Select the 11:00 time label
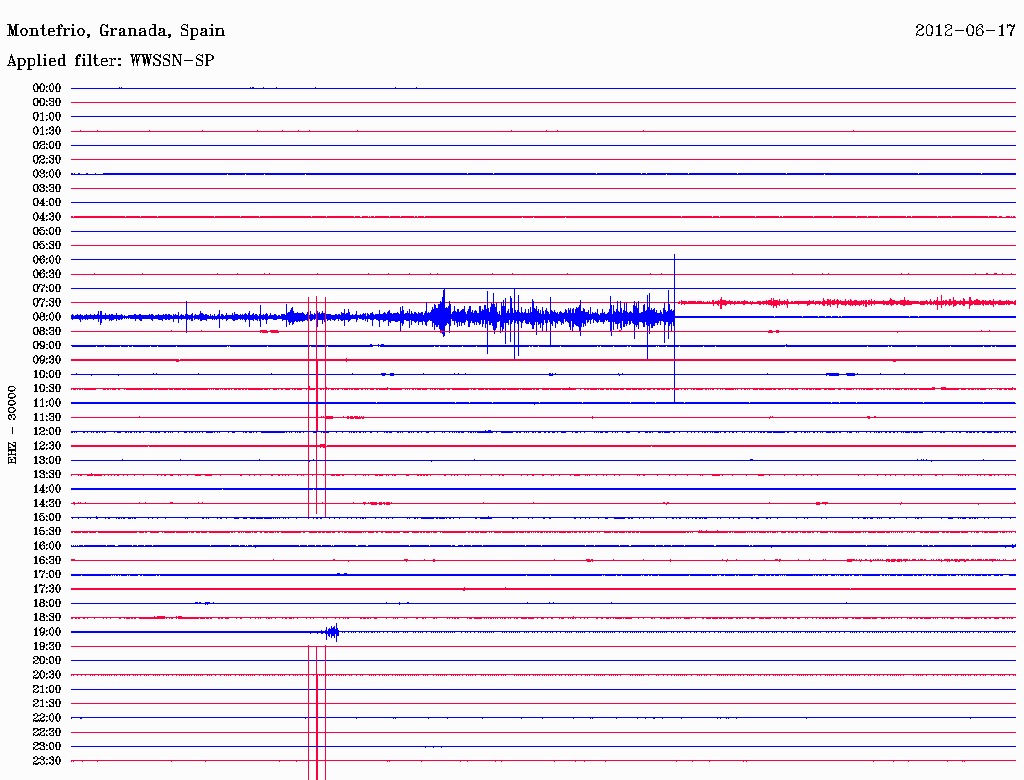Viewport: 1024px width, 780px height. (47, 403)
